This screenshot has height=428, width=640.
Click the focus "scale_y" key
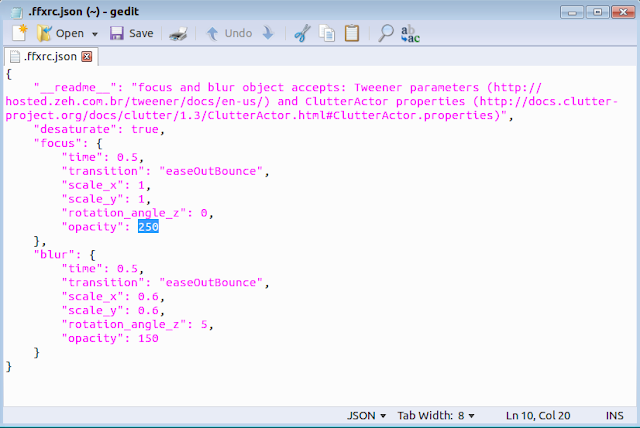[x=92, y=199]
